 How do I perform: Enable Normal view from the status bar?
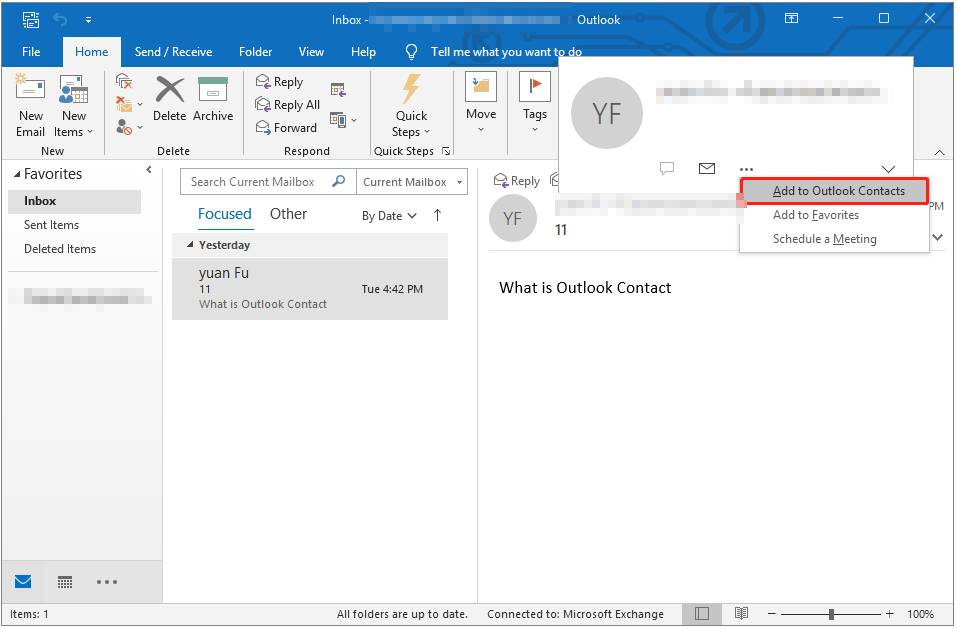pyautogui.click(x=702, y=613)
